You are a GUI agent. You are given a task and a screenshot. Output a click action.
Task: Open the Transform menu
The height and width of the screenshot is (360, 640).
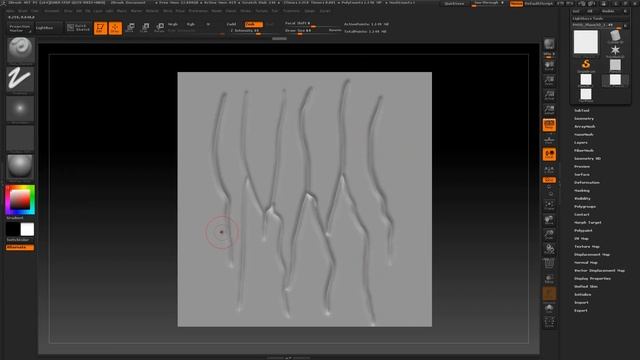pos(291,11)
